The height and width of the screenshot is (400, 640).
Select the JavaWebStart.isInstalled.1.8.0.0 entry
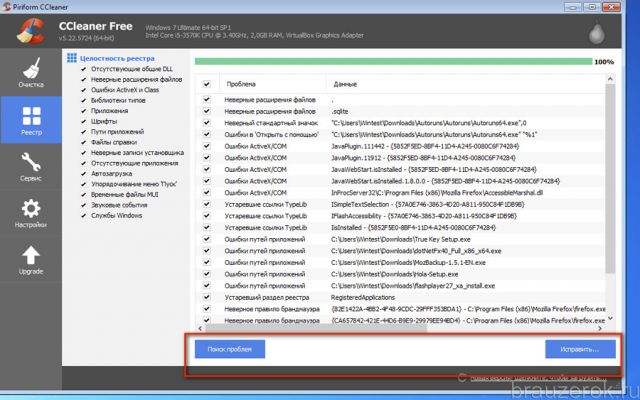445,181
